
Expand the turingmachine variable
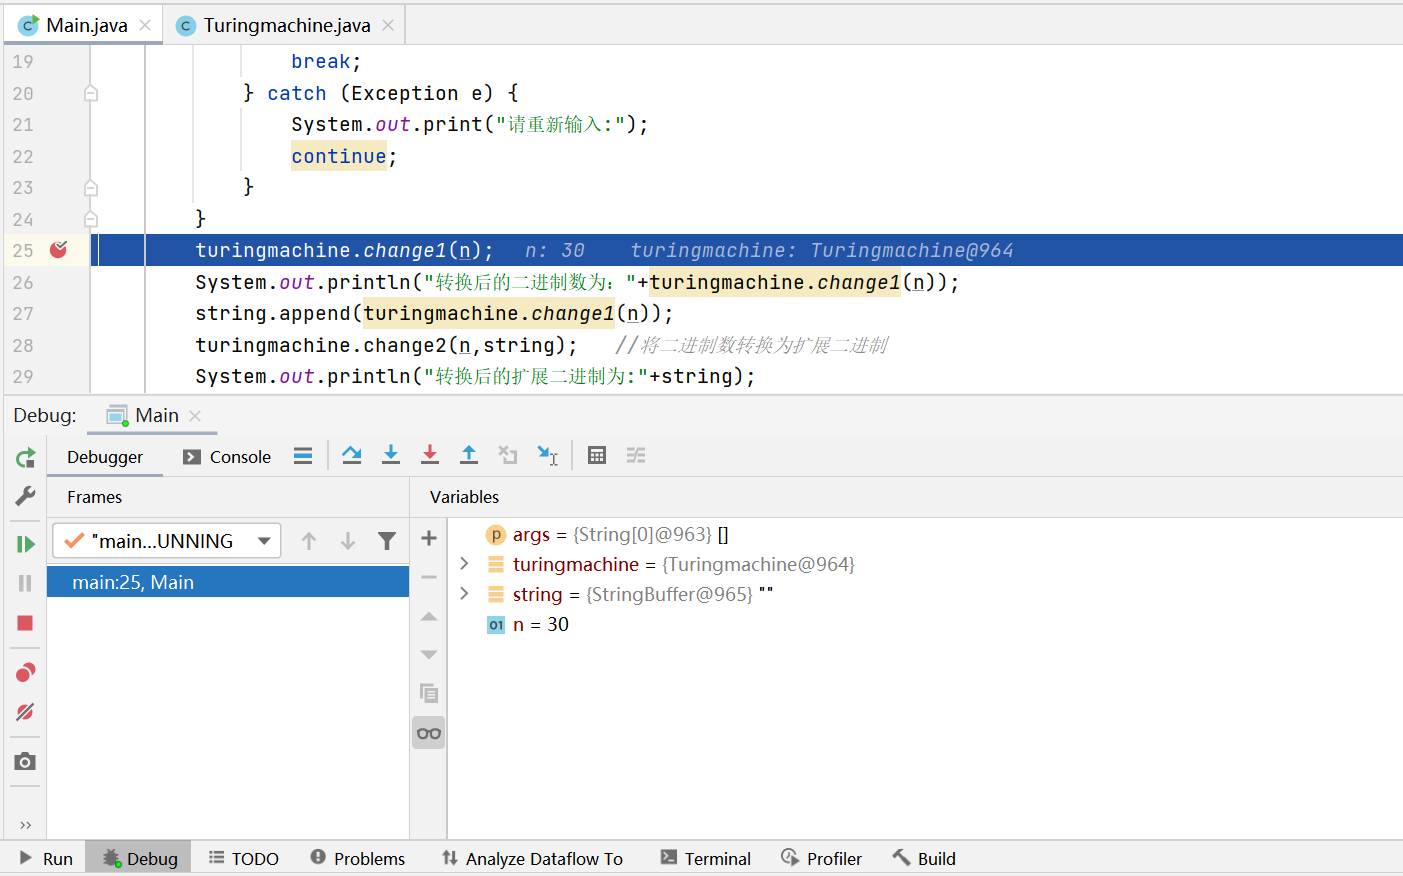pyautogui.click(x=464, y=564)
